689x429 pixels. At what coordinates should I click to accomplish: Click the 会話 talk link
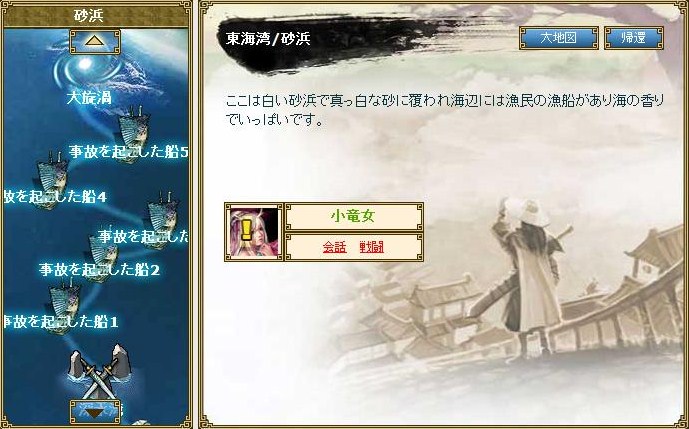(334, 247)
